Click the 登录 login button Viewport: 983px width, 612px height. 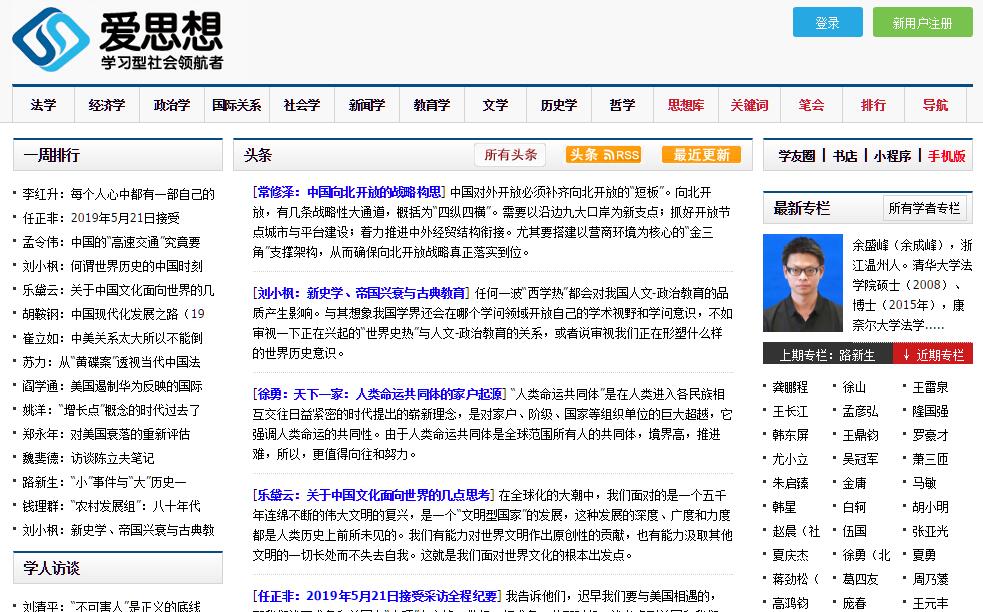(827, 23)
